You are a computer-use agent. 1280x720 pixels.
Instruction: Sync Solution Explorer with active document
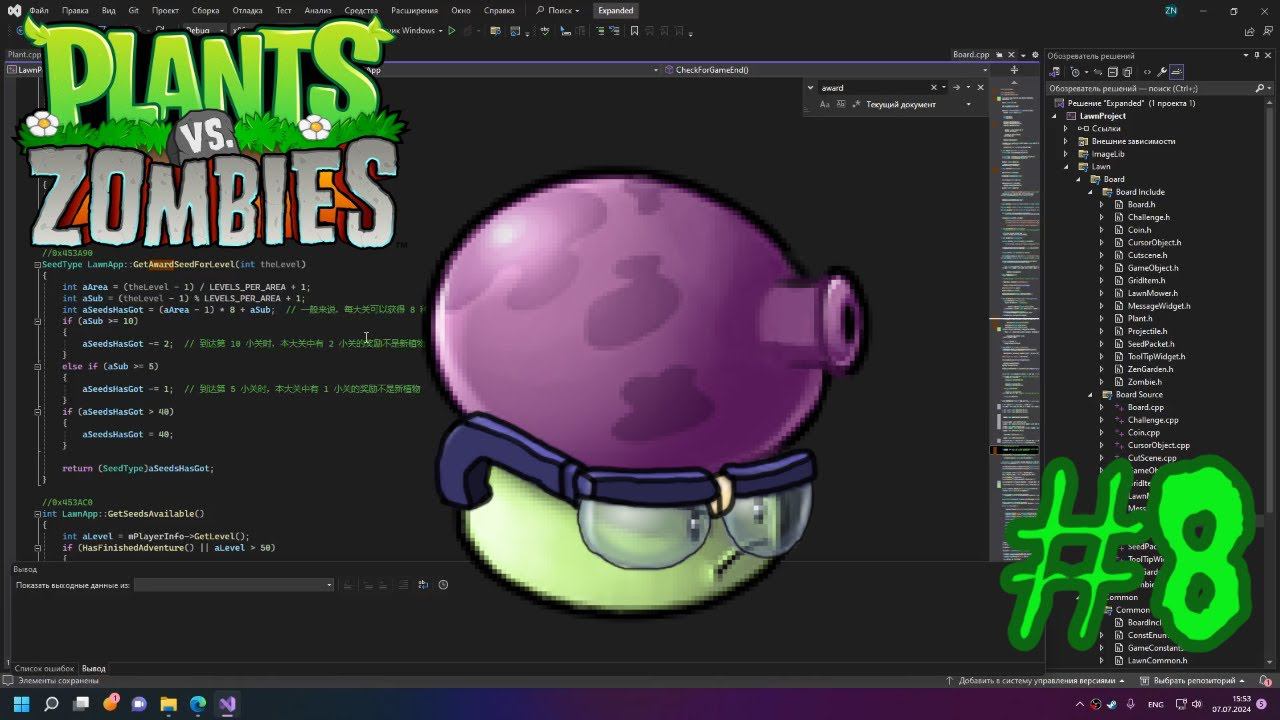coord(1096,72)
